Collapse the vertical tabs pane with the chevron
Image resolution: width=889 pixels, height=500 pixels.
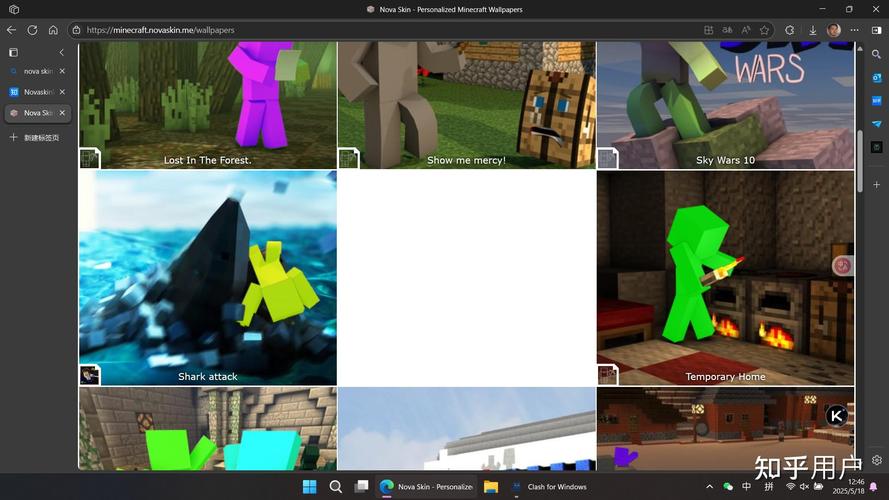(62, 52)
